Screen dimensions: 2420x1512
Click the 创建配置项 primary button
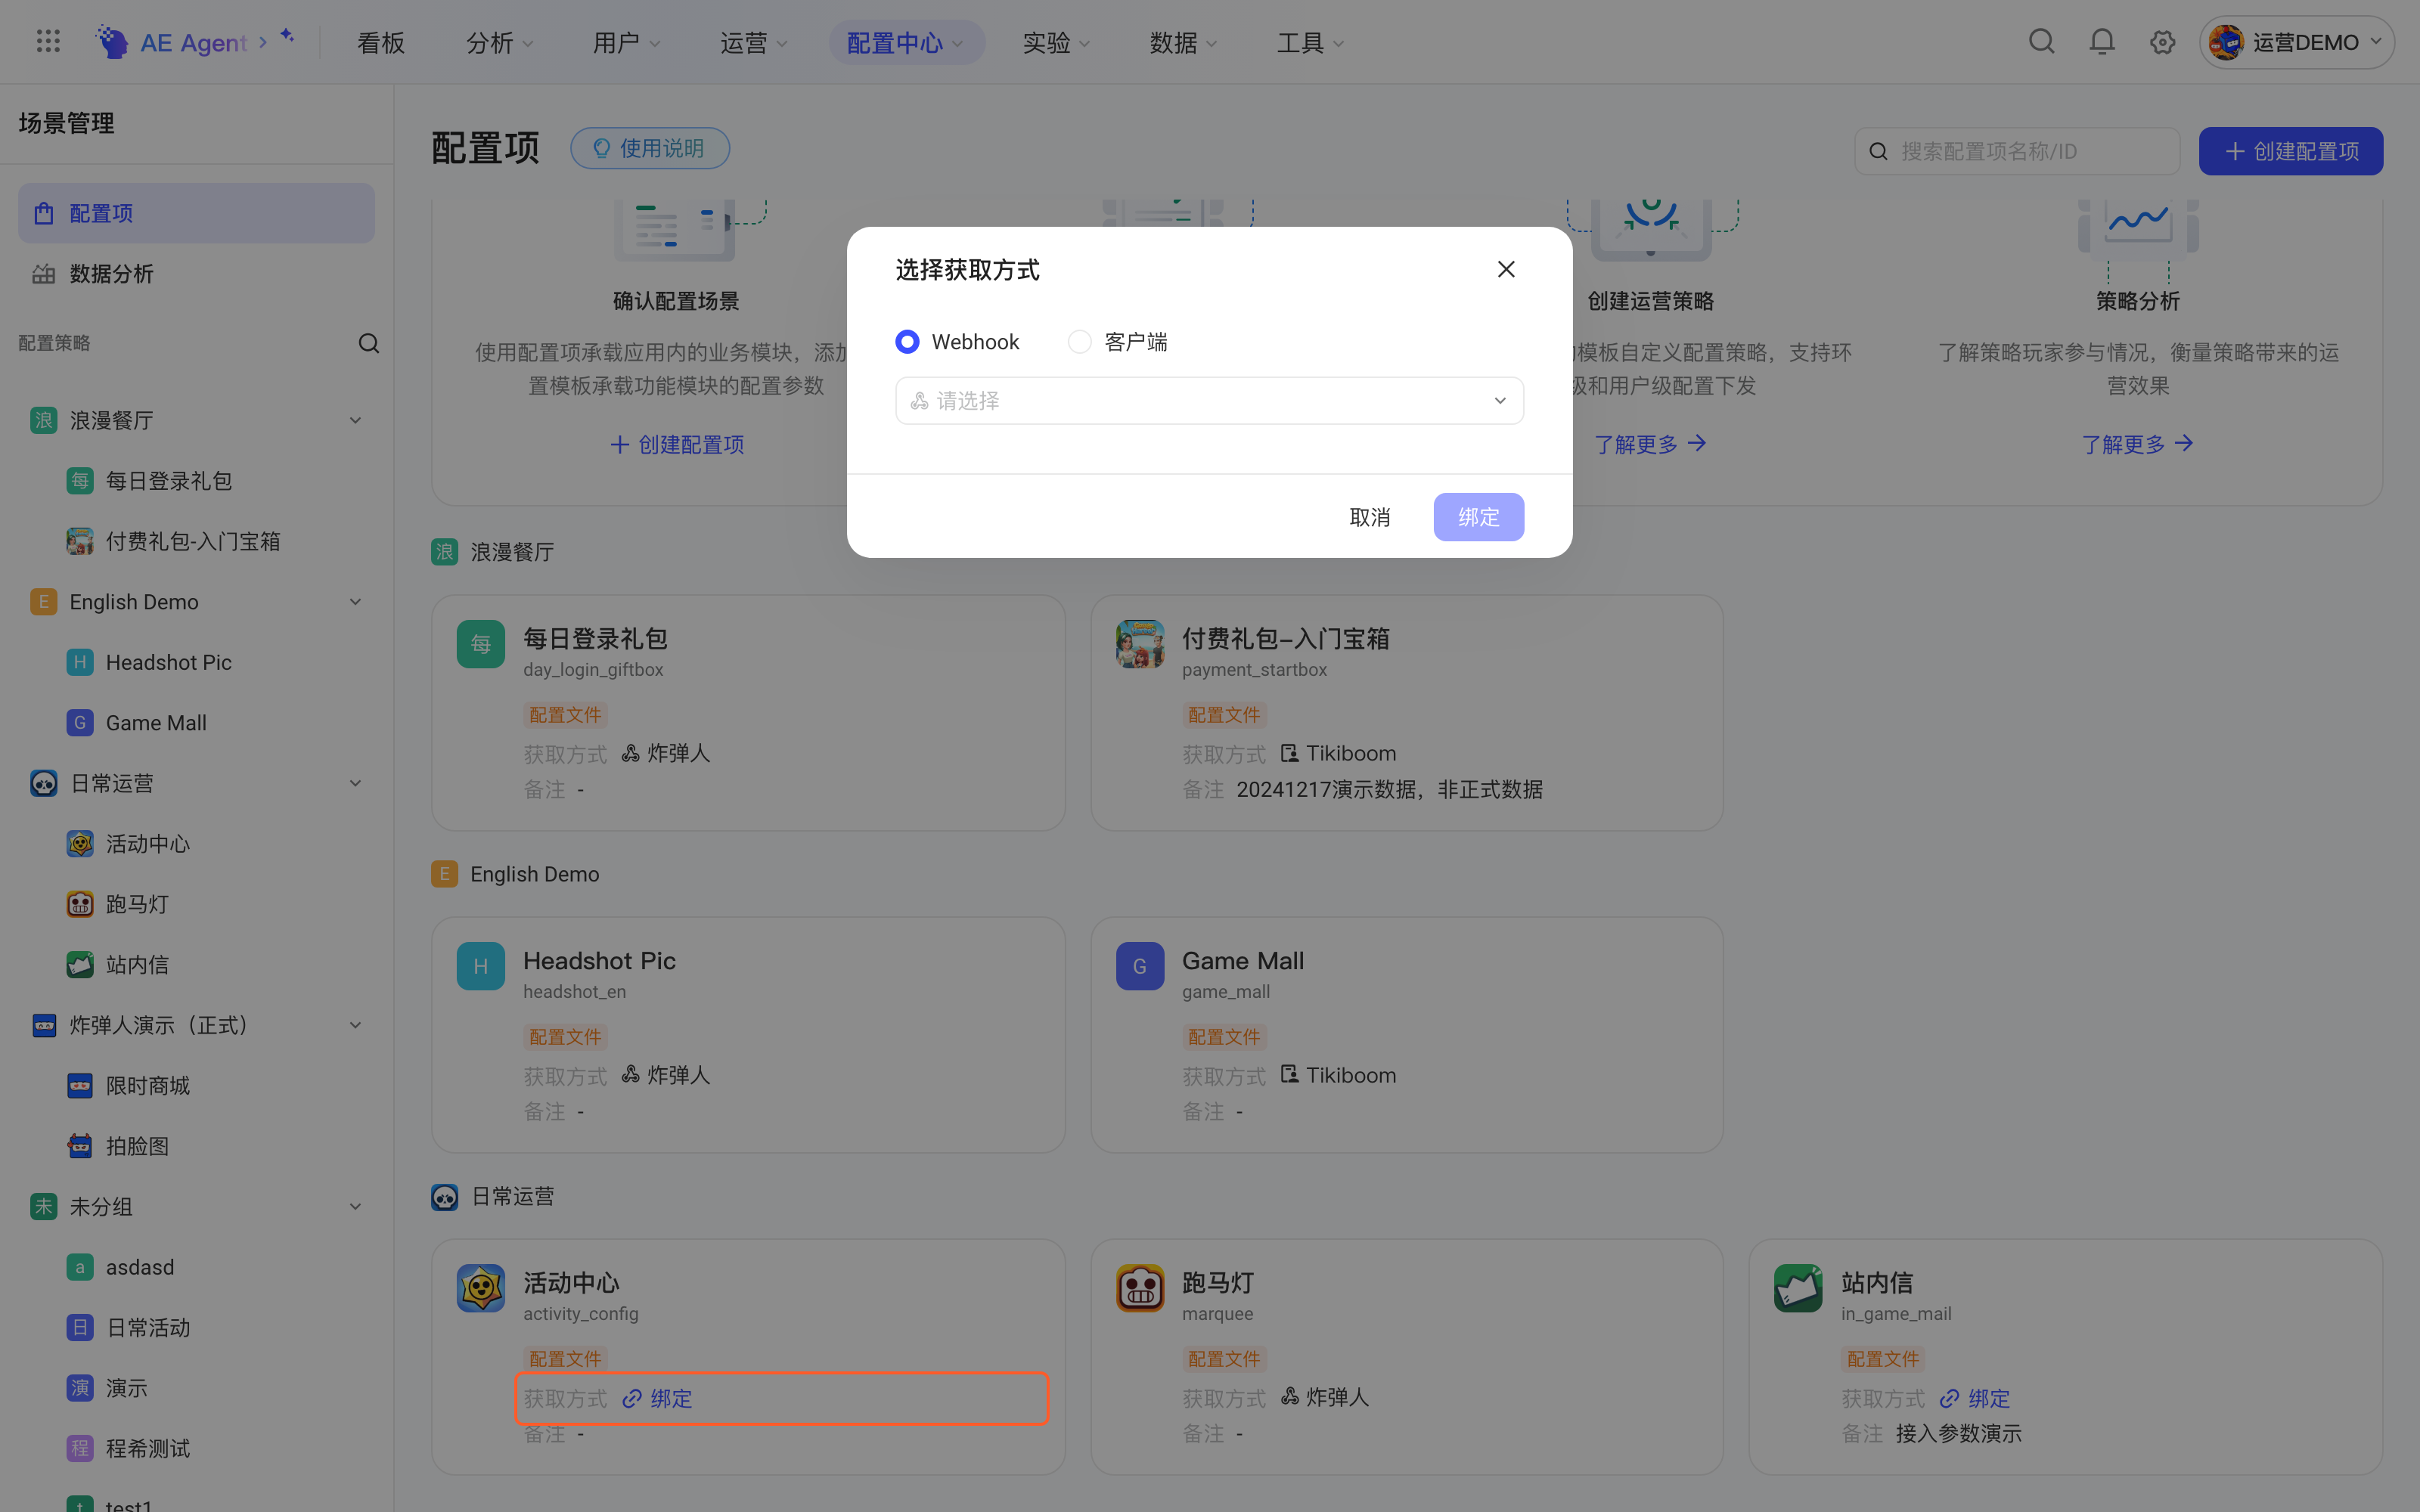[2290, 151]
